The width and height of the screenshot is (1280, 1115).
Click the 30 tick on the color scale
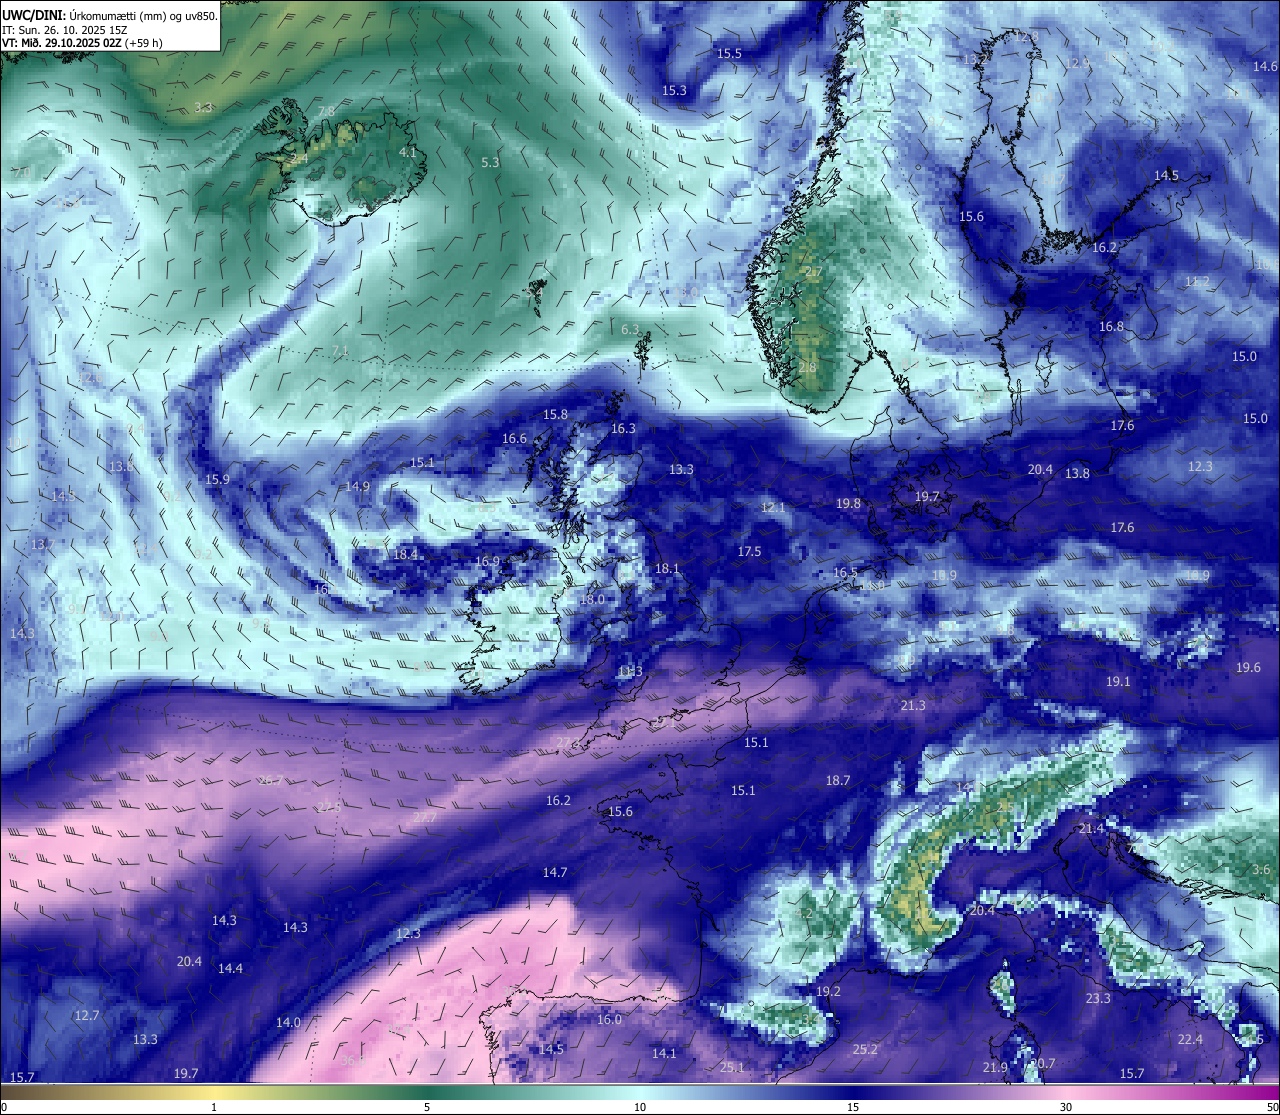coord(1066,1107)
